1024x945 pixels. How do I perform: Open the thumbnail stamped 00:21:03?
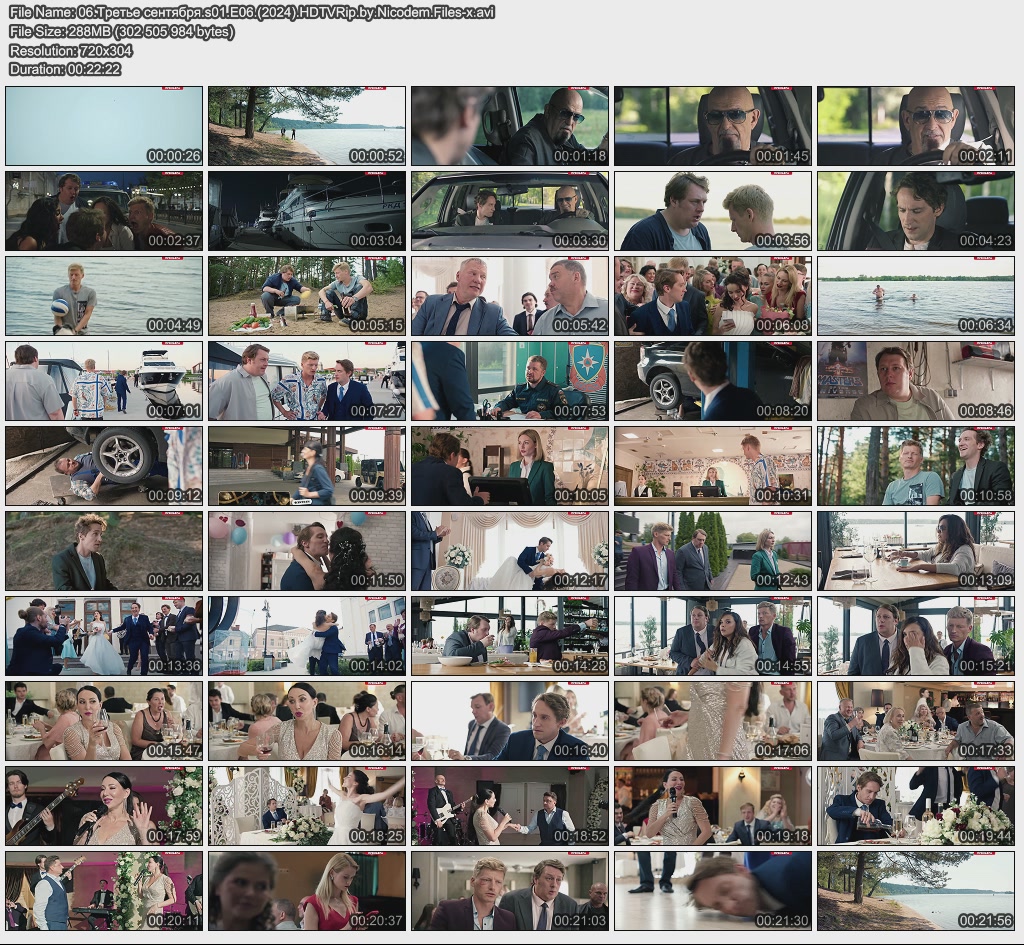(x=510, y=891)
